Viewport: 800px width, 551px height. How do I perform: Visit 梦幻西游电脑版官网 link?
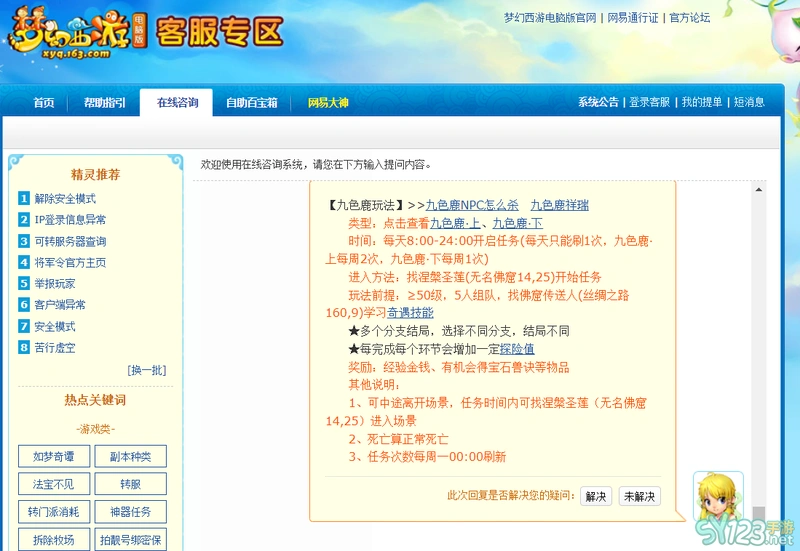pos(550,18)
